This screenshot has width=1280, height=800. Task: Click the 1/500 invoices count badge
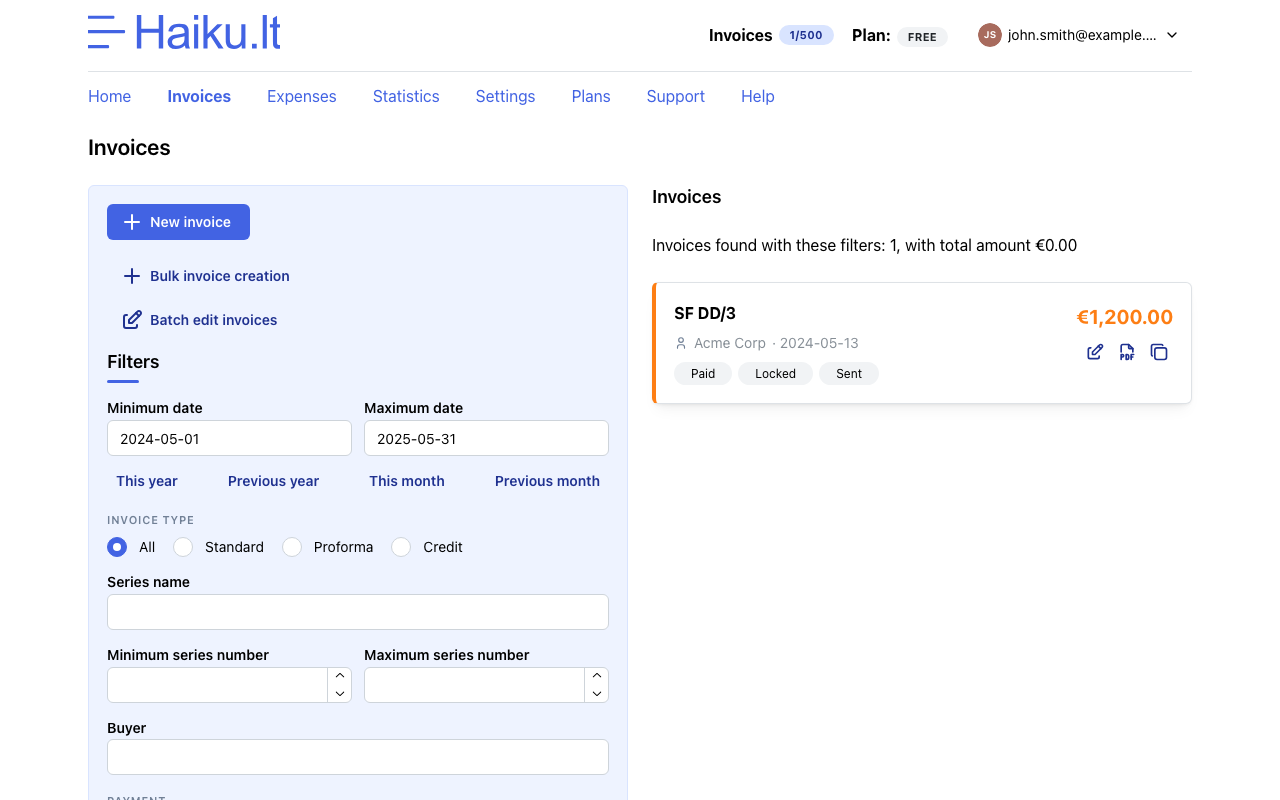[x=806, y=35]
